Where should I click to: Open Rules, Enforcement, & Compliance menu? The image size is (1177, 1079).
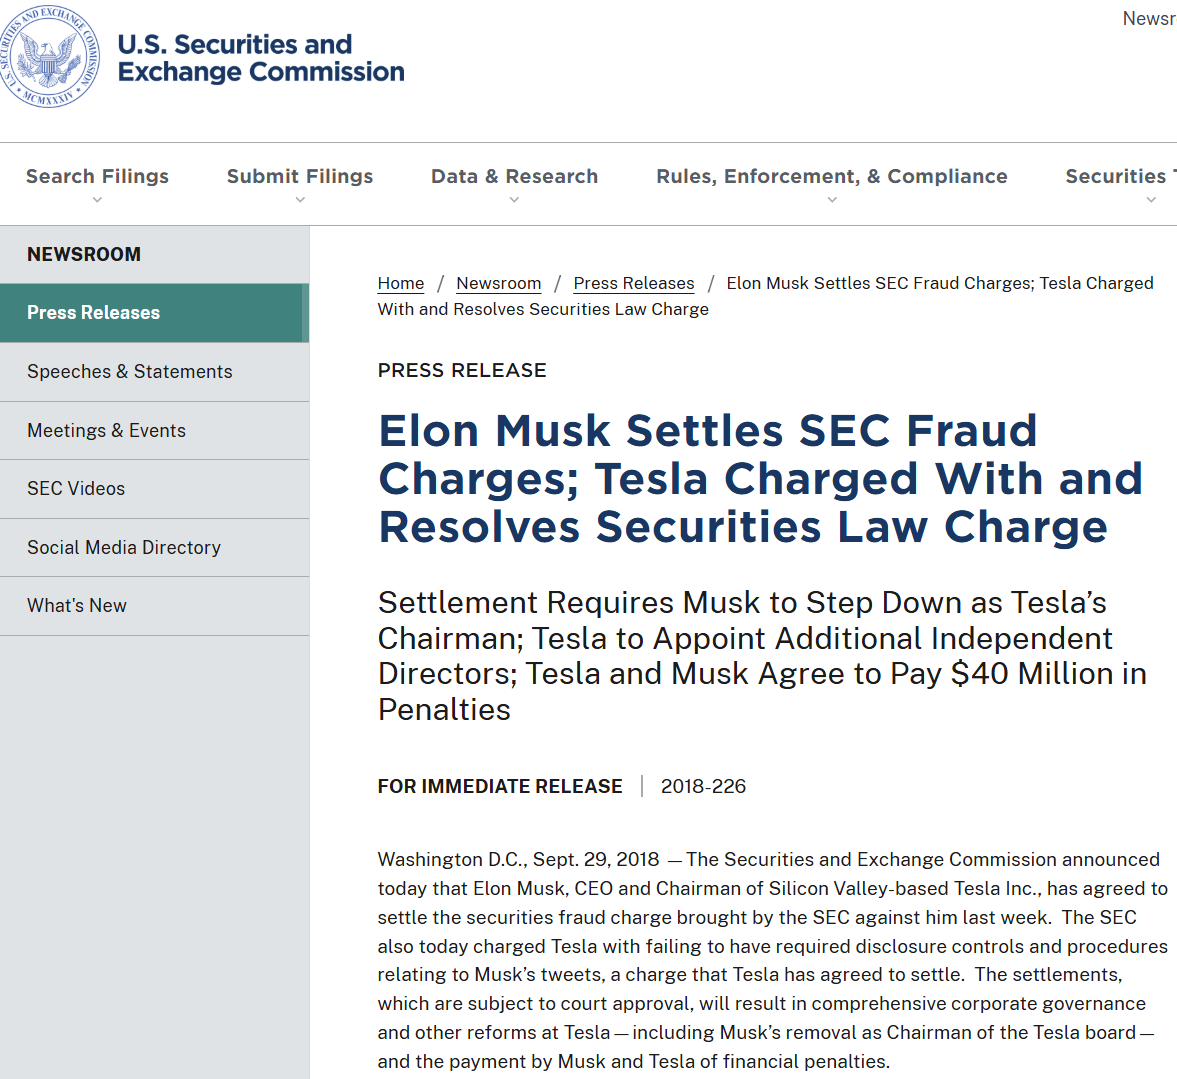click(832, 176)
